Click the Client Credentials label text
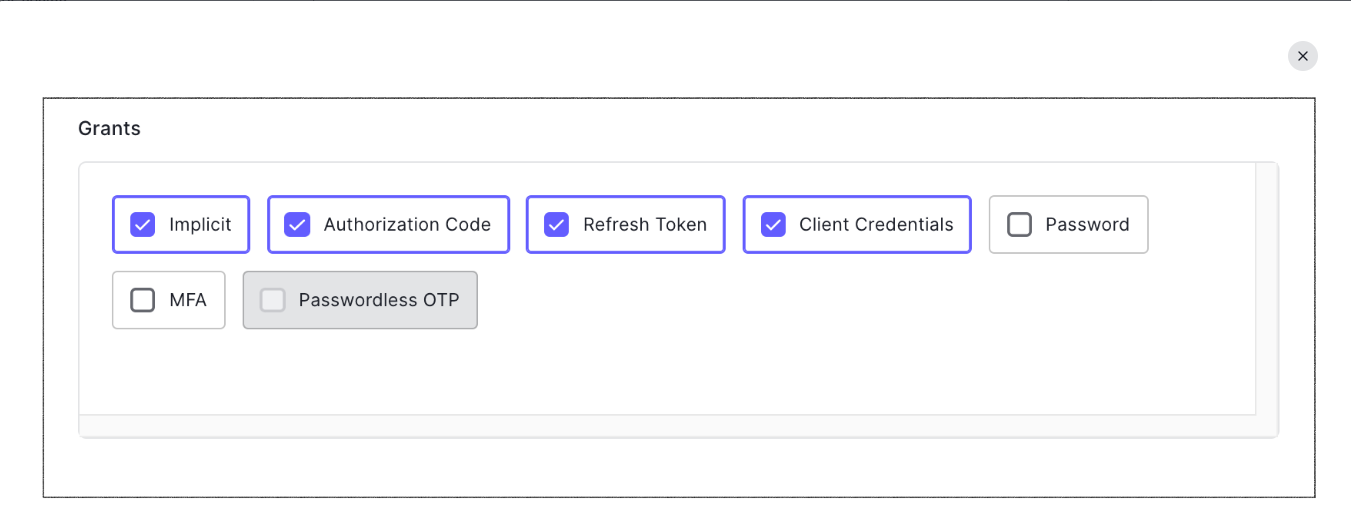Viewport: 1351px width, 530px height. (x=876, y=225)
